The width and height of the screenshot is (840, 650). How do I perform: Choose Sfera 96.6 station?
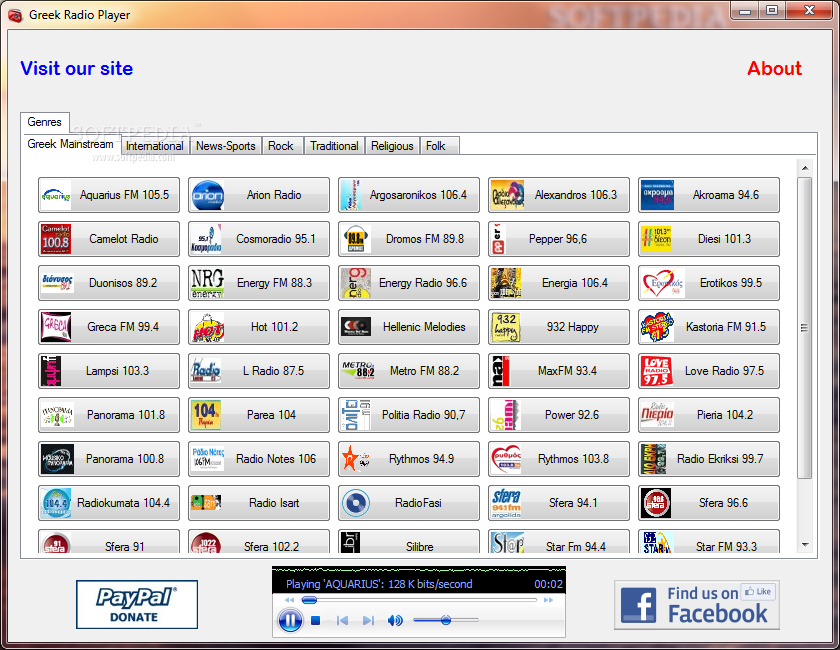tap(709, 503)
